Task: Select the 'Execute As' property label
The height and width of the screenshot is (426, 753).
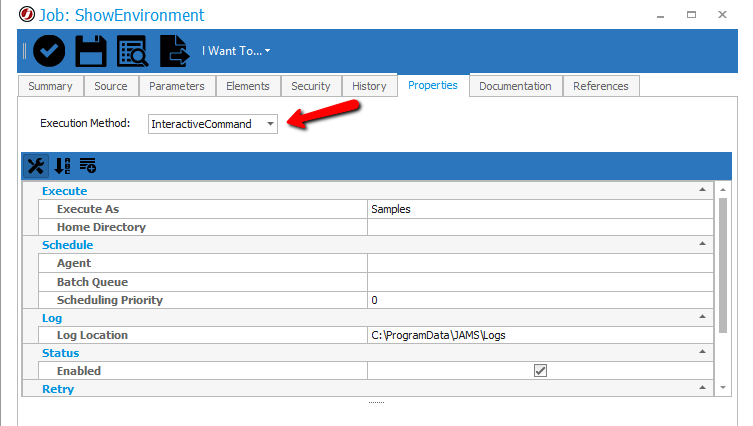Action: [x=88, y=209]
